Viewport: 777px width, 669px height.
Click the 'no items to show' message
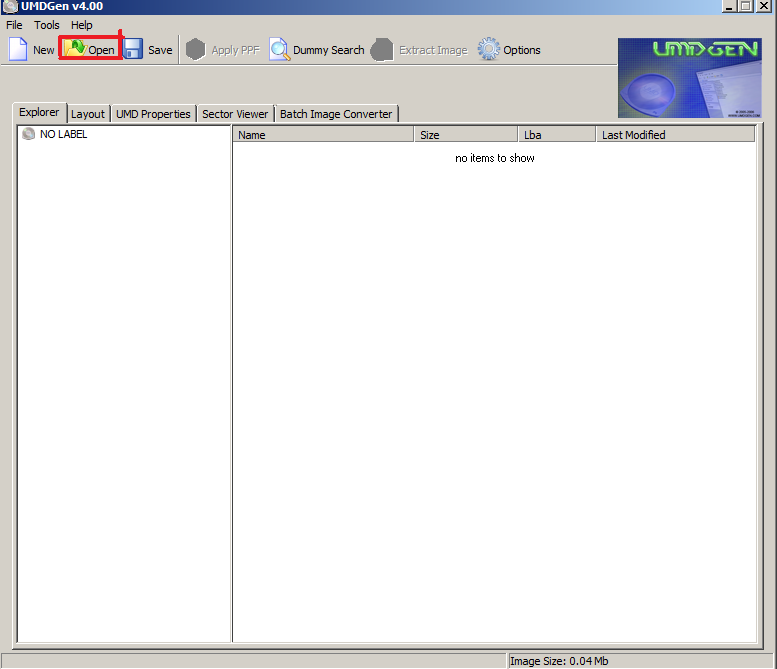pyautogui.click(x=495, y=158)
